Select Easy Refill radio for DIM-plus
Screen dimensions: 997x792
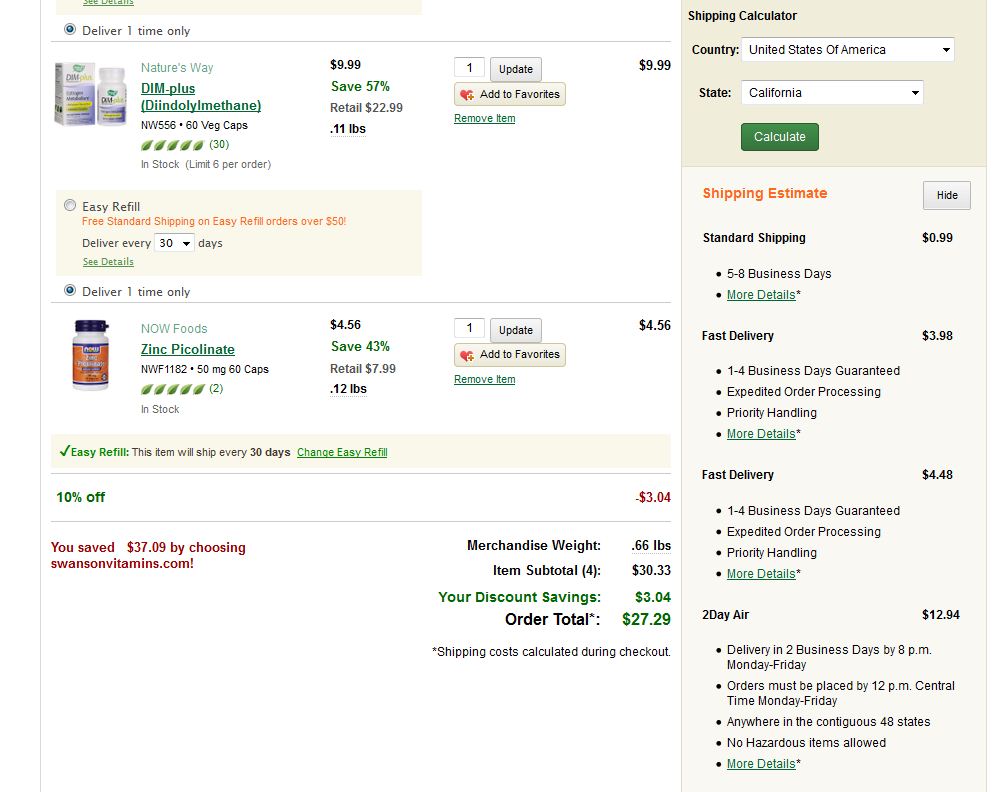(x=70, y=205)
